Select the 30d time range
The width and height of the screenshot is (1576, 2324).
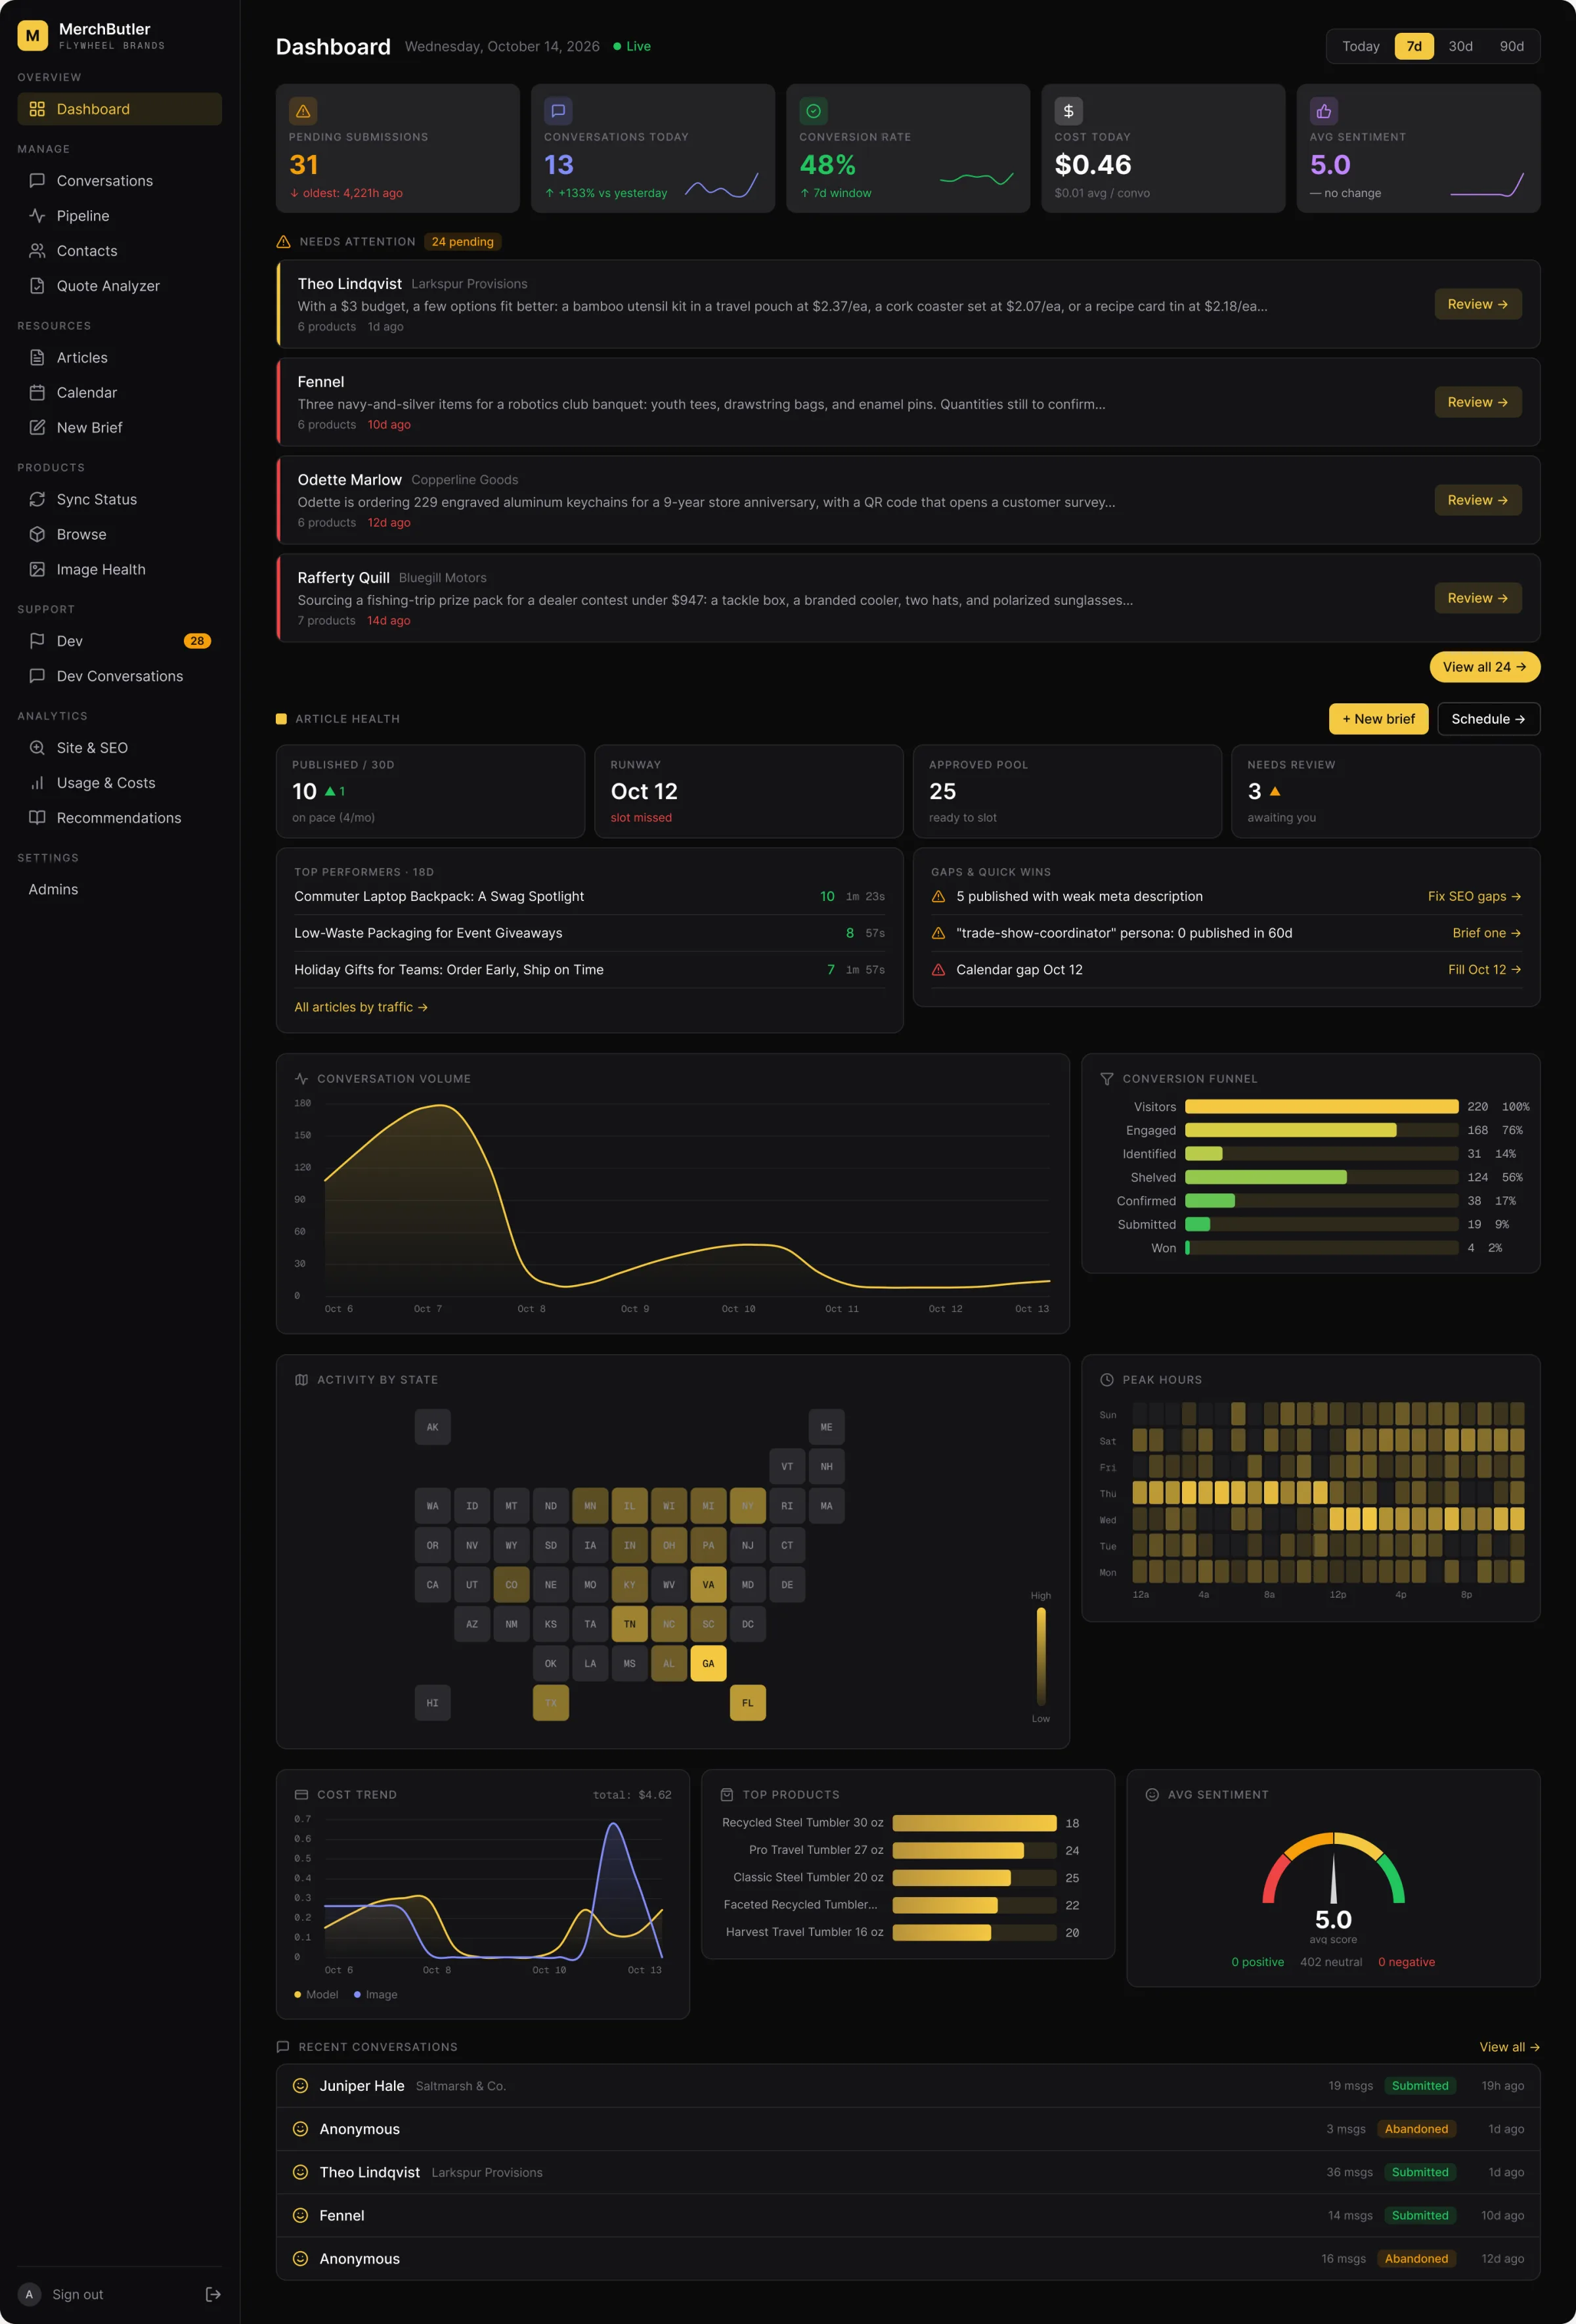pos(1460,46)
